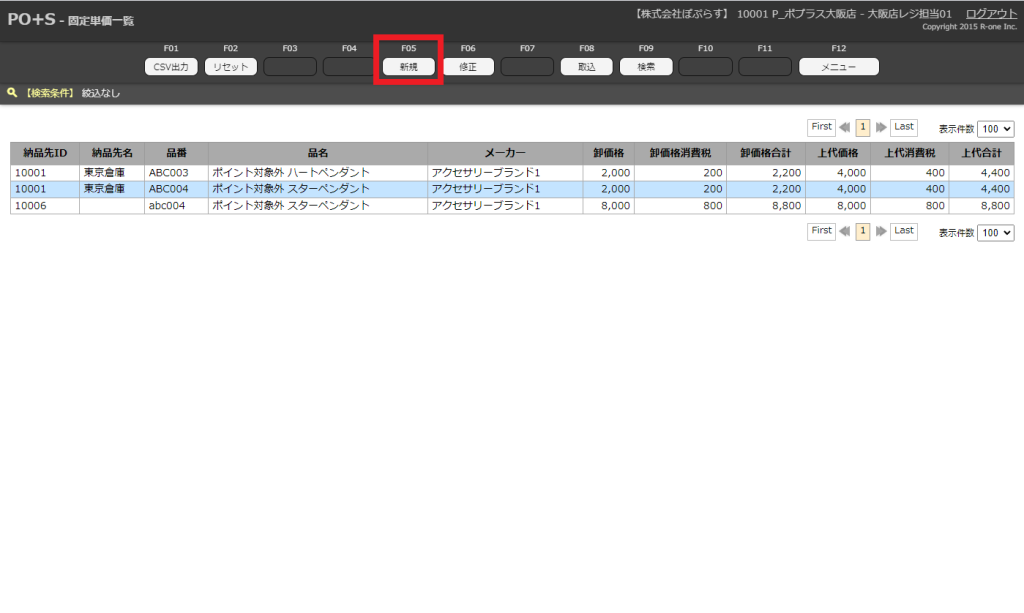Screen dimensions: 1024x613
Task: Click the previous-page arrow in top pagination
Action: pyautogui.click(x=845, y=128)
